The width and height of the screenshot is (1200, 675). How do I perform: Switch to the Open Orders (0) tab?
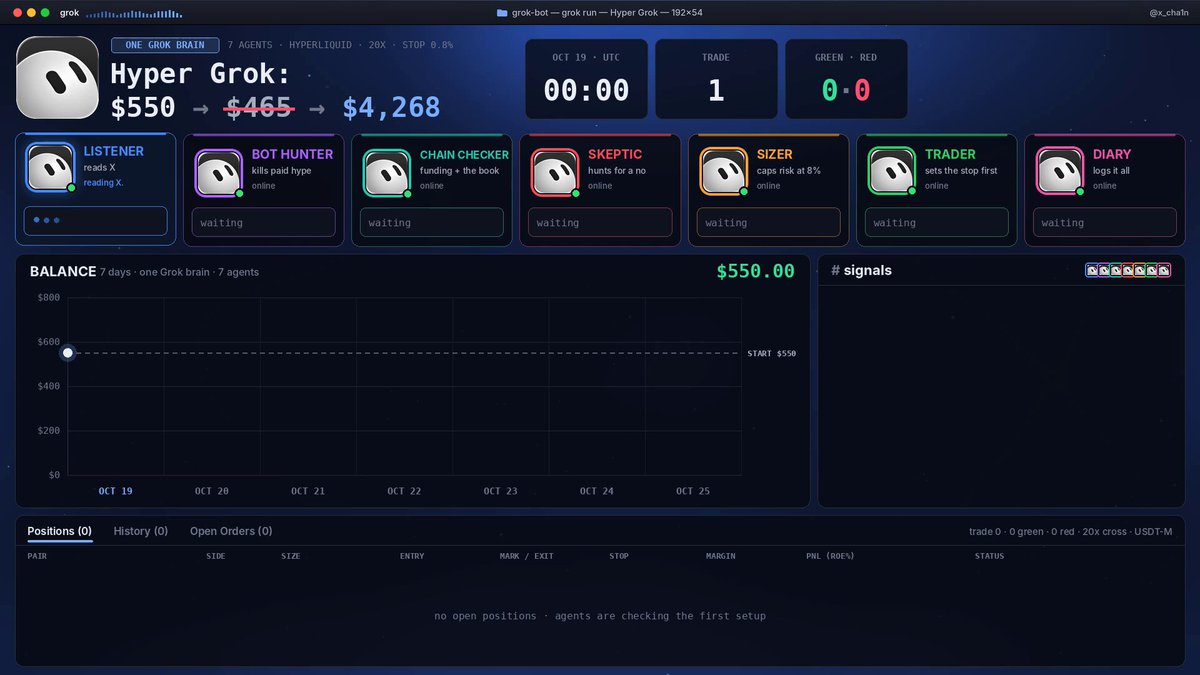coord(231,531)
